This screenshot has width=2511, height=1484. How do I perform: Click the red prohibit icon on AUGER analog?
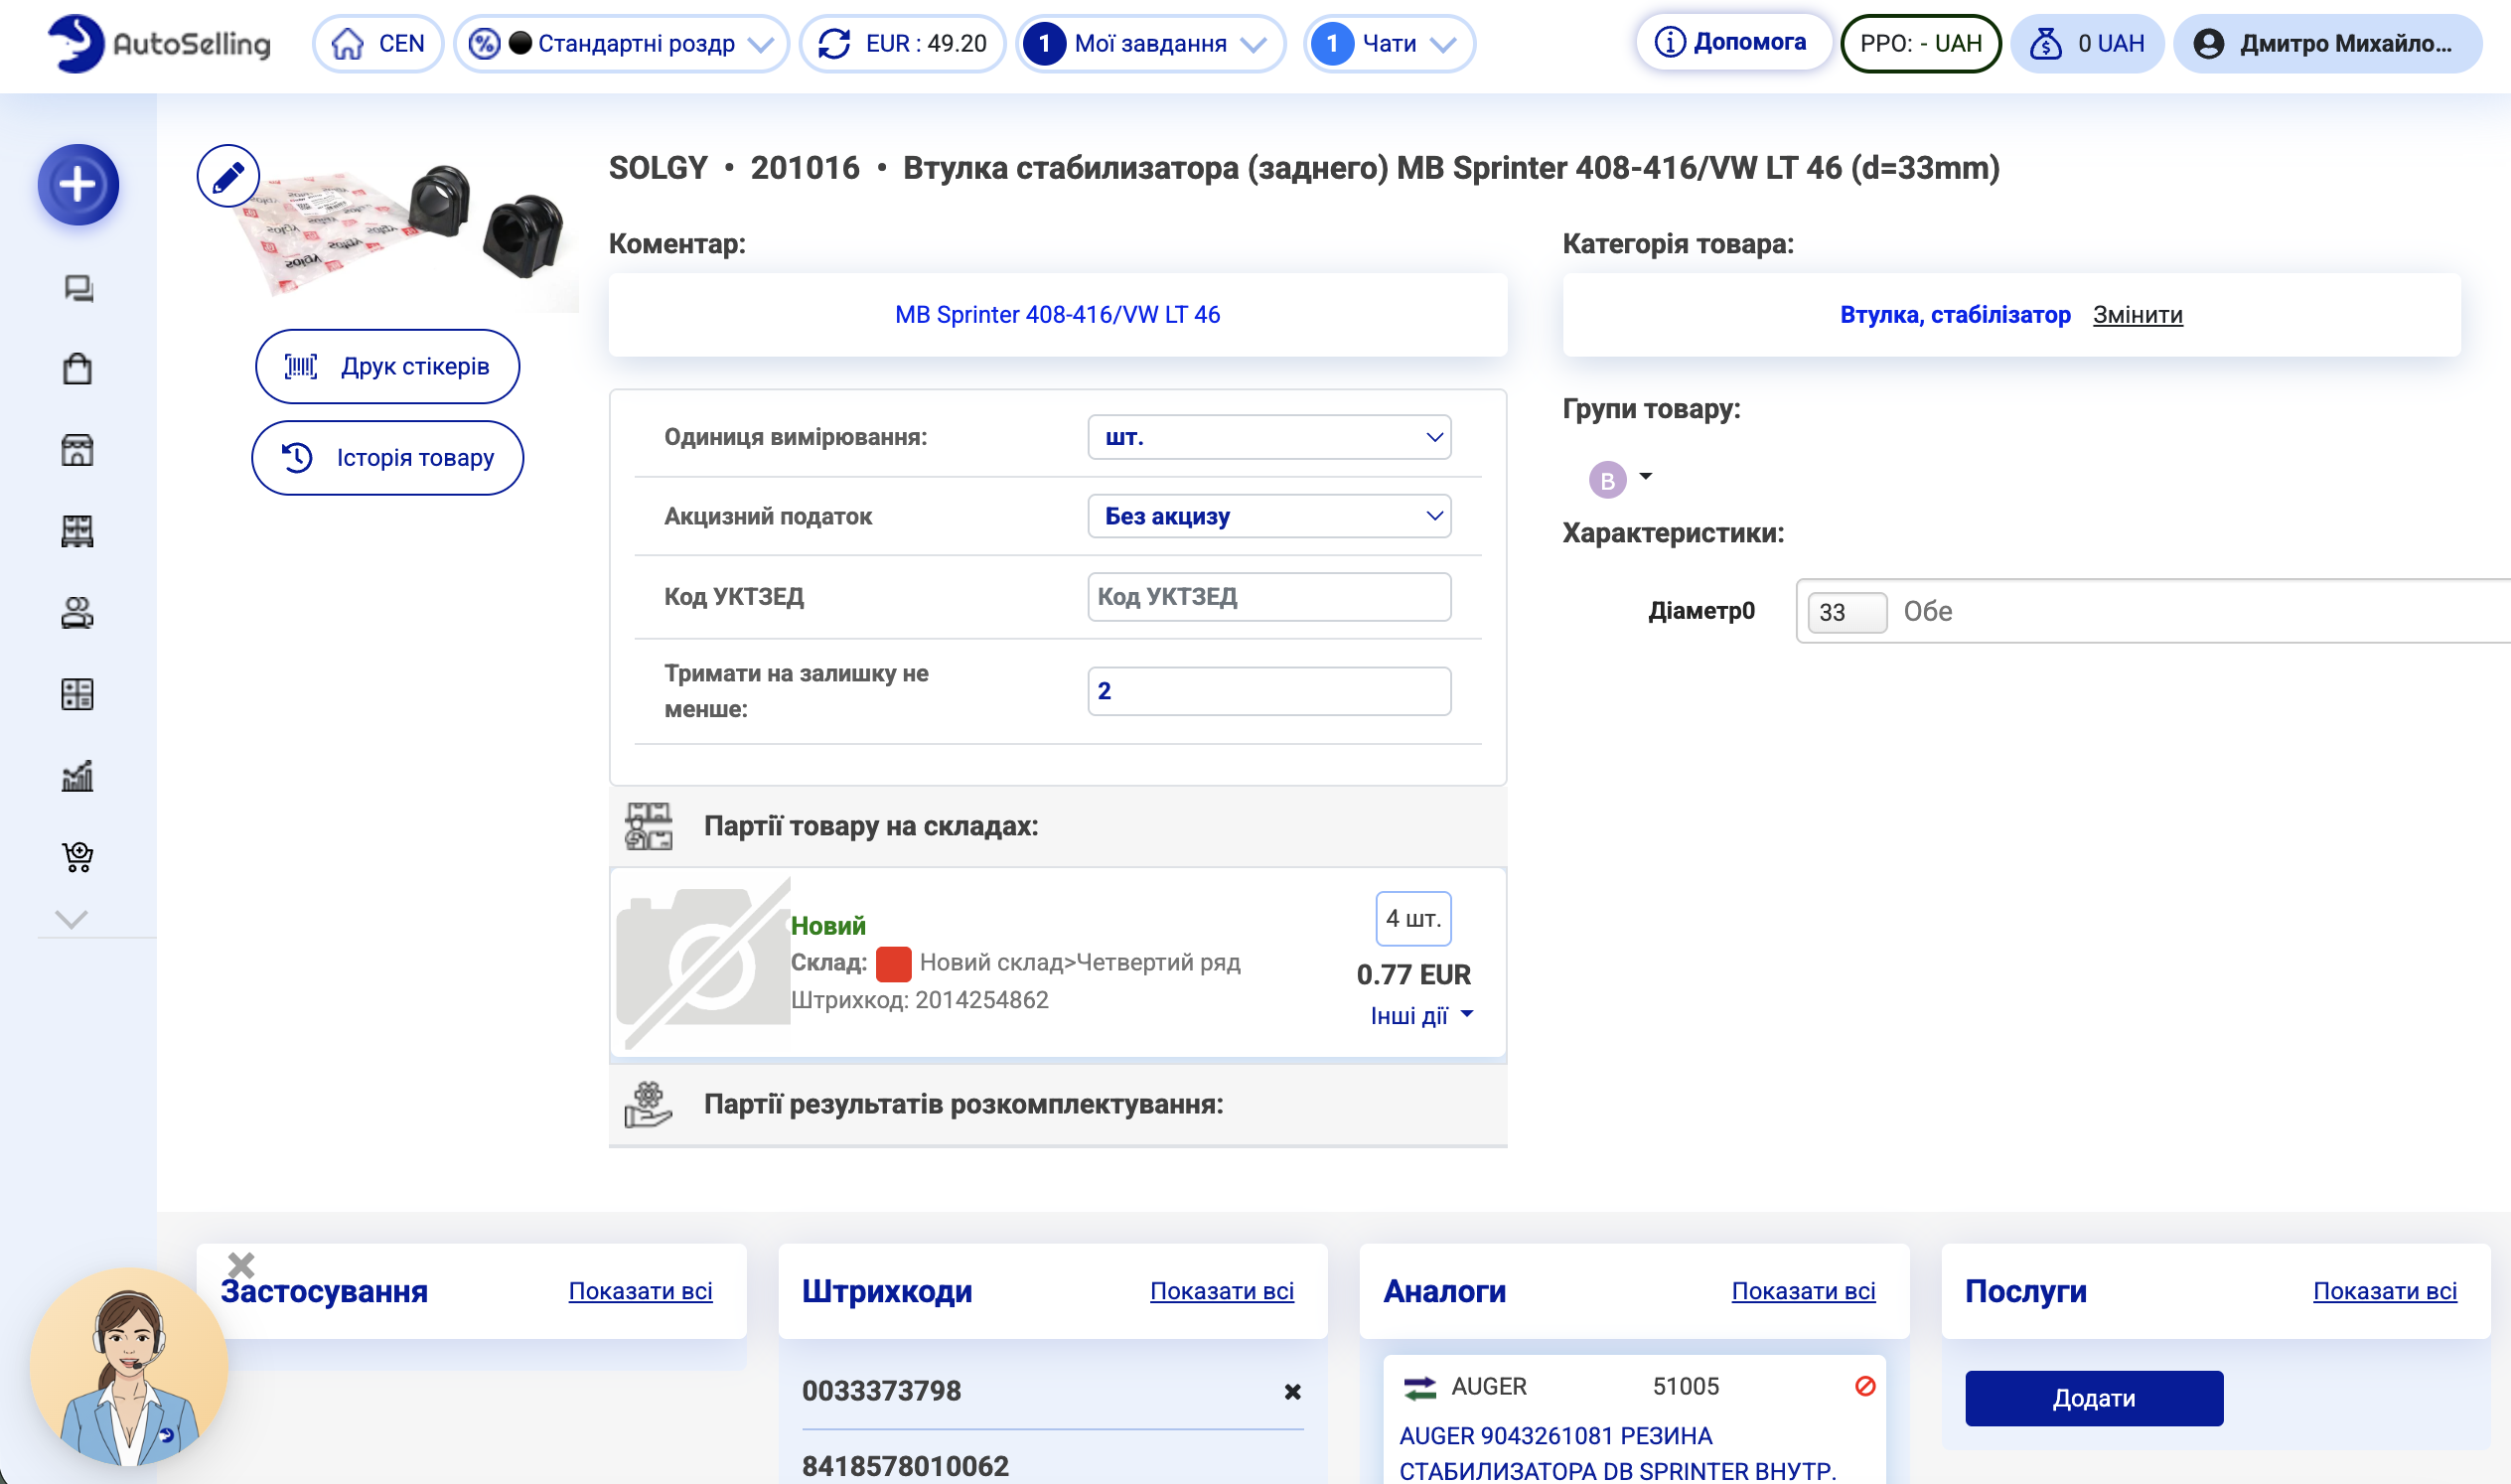coord(1864,1386)
